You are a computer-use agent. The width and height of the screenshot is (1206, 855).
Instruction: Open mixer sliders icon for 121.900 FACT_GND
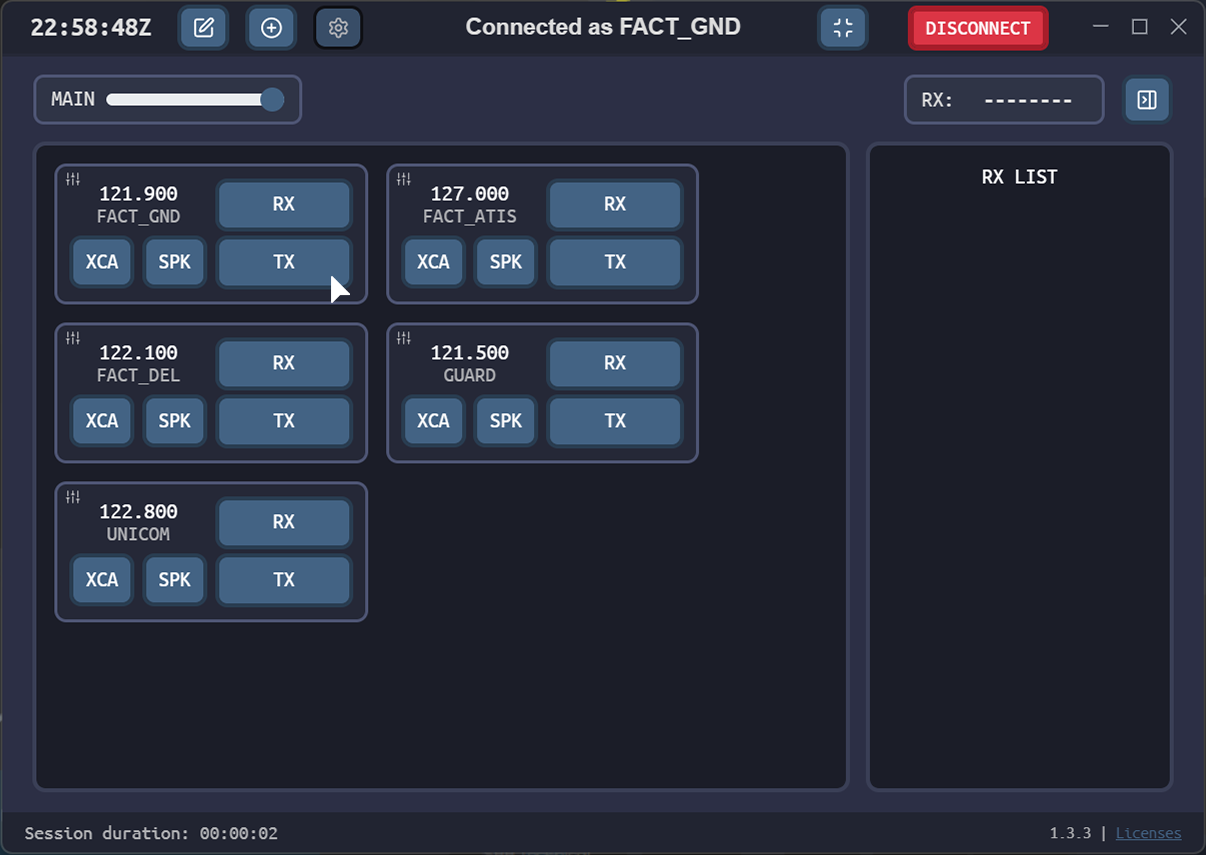coord(73,179)
